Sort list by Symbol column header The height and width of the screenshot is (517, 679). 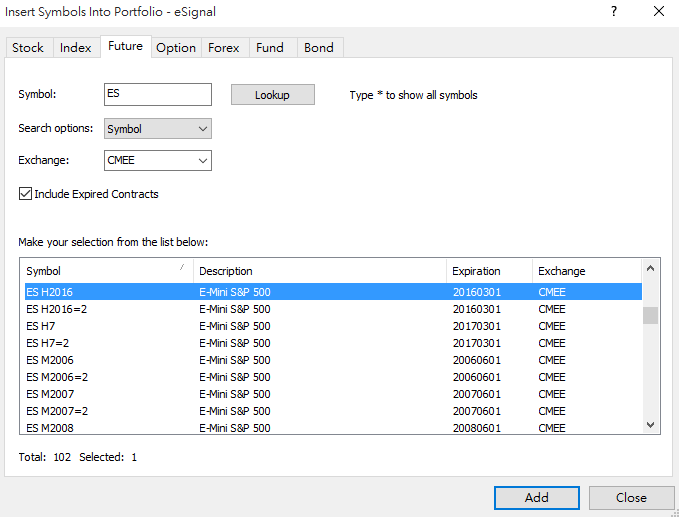[x=107, y=271]
